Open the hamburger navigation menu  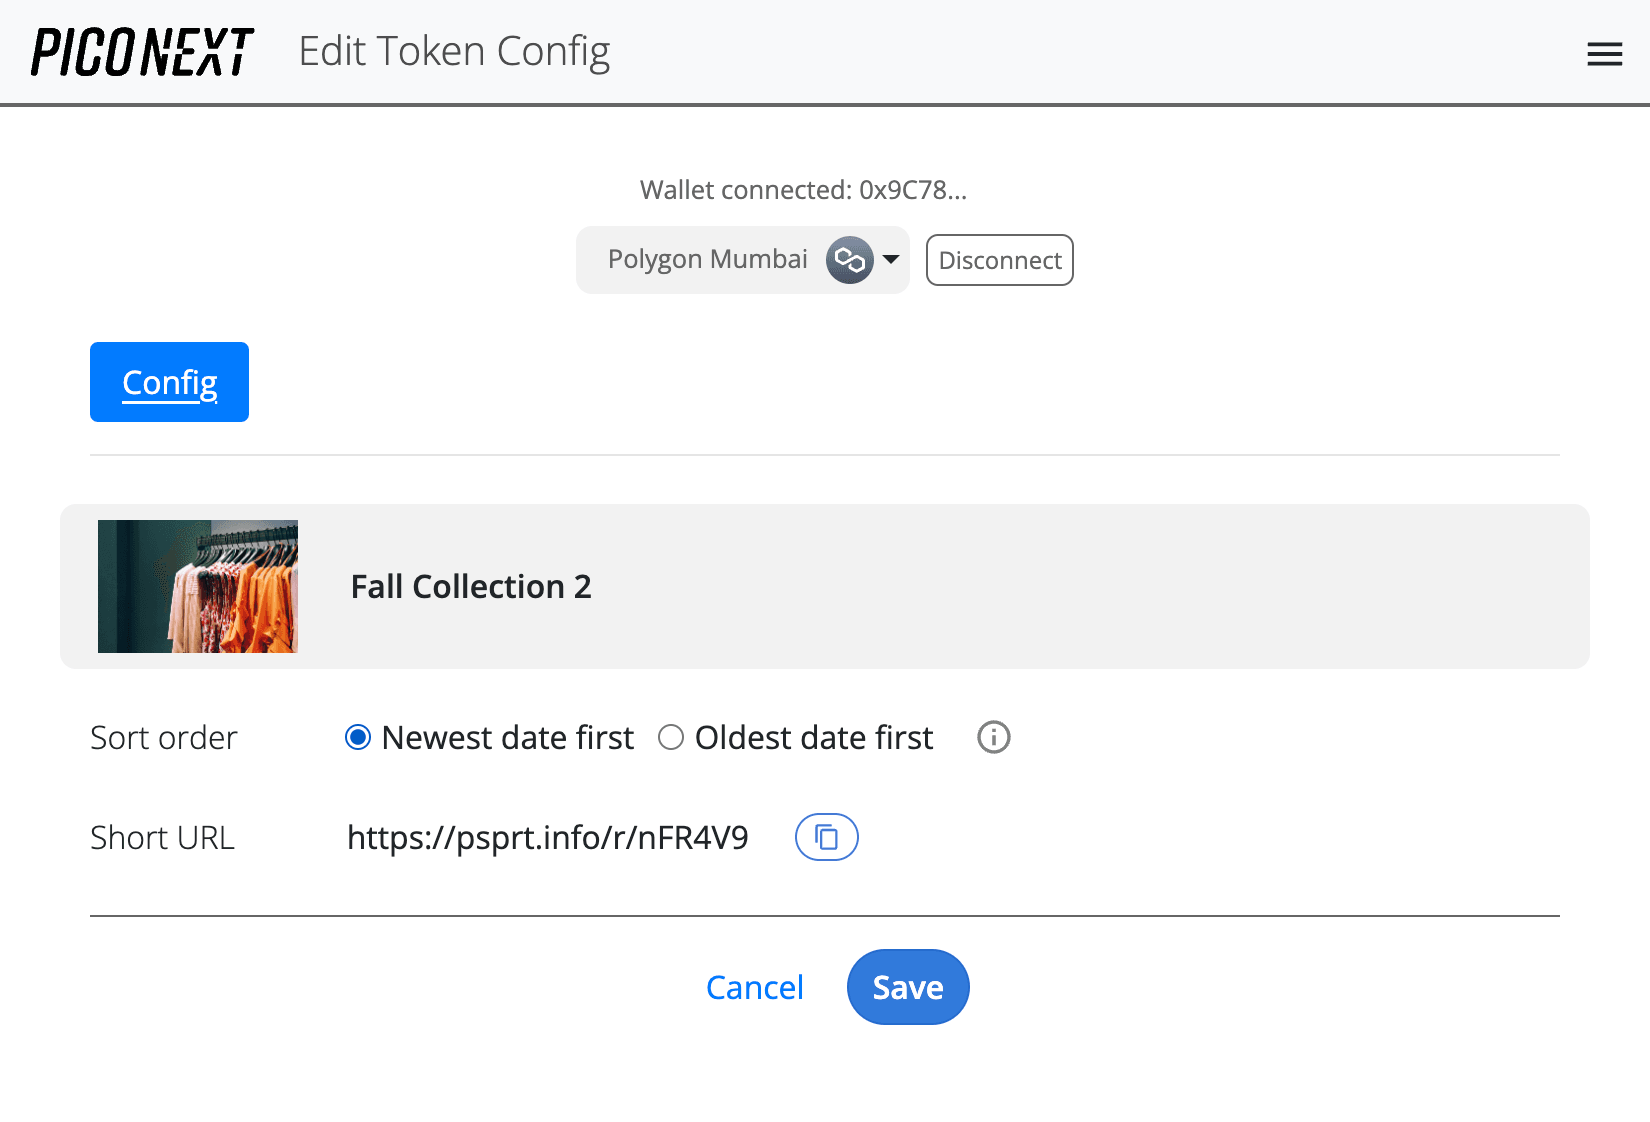point(1604,54)
